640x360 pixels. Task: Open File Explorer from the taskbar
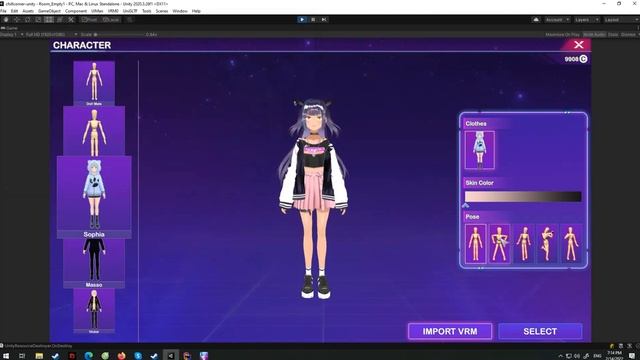[39, 356]
